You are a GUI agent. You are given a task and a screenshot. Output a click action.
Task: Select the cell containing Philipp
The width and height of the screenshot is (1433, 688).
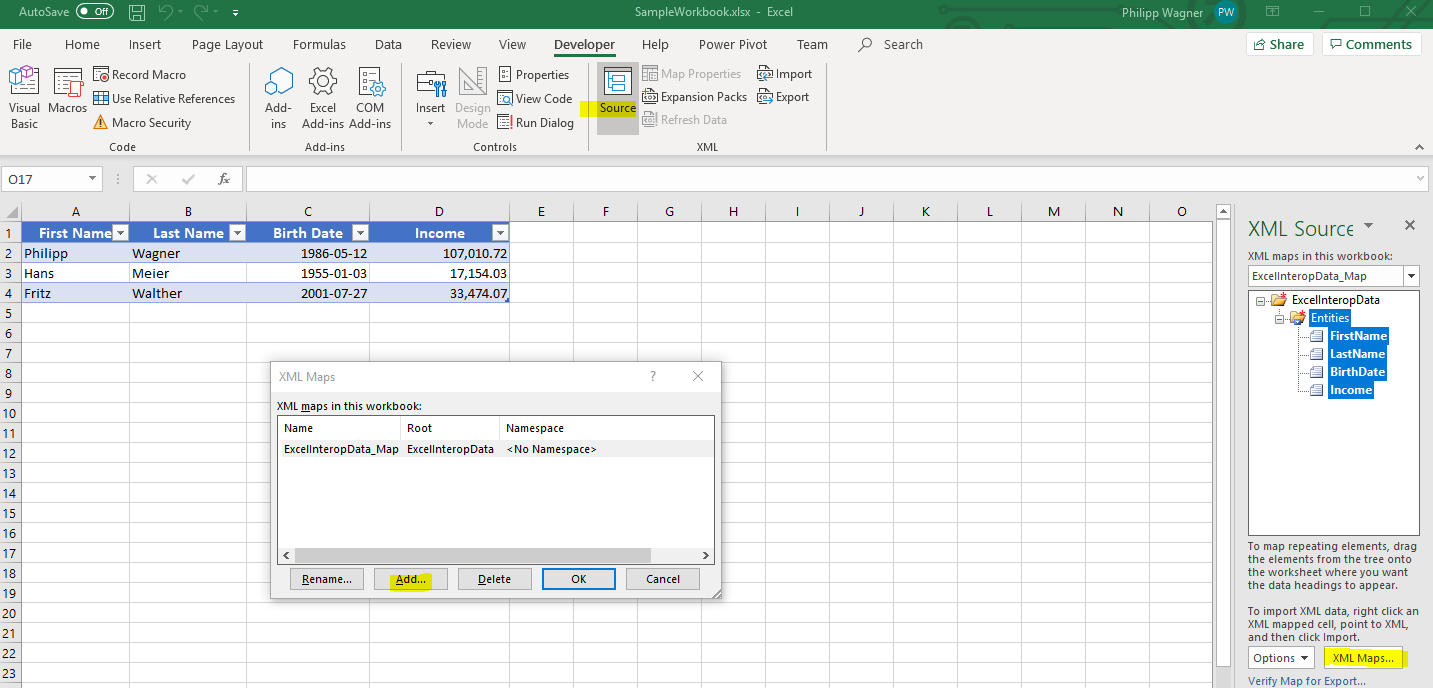point(76,253)
